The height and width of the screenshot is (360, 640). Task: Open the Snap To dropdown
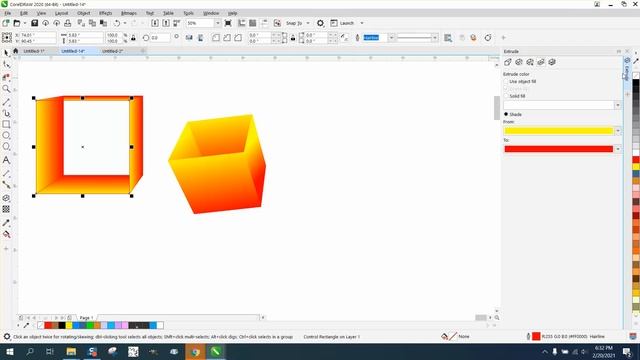(x=308, y=23)
